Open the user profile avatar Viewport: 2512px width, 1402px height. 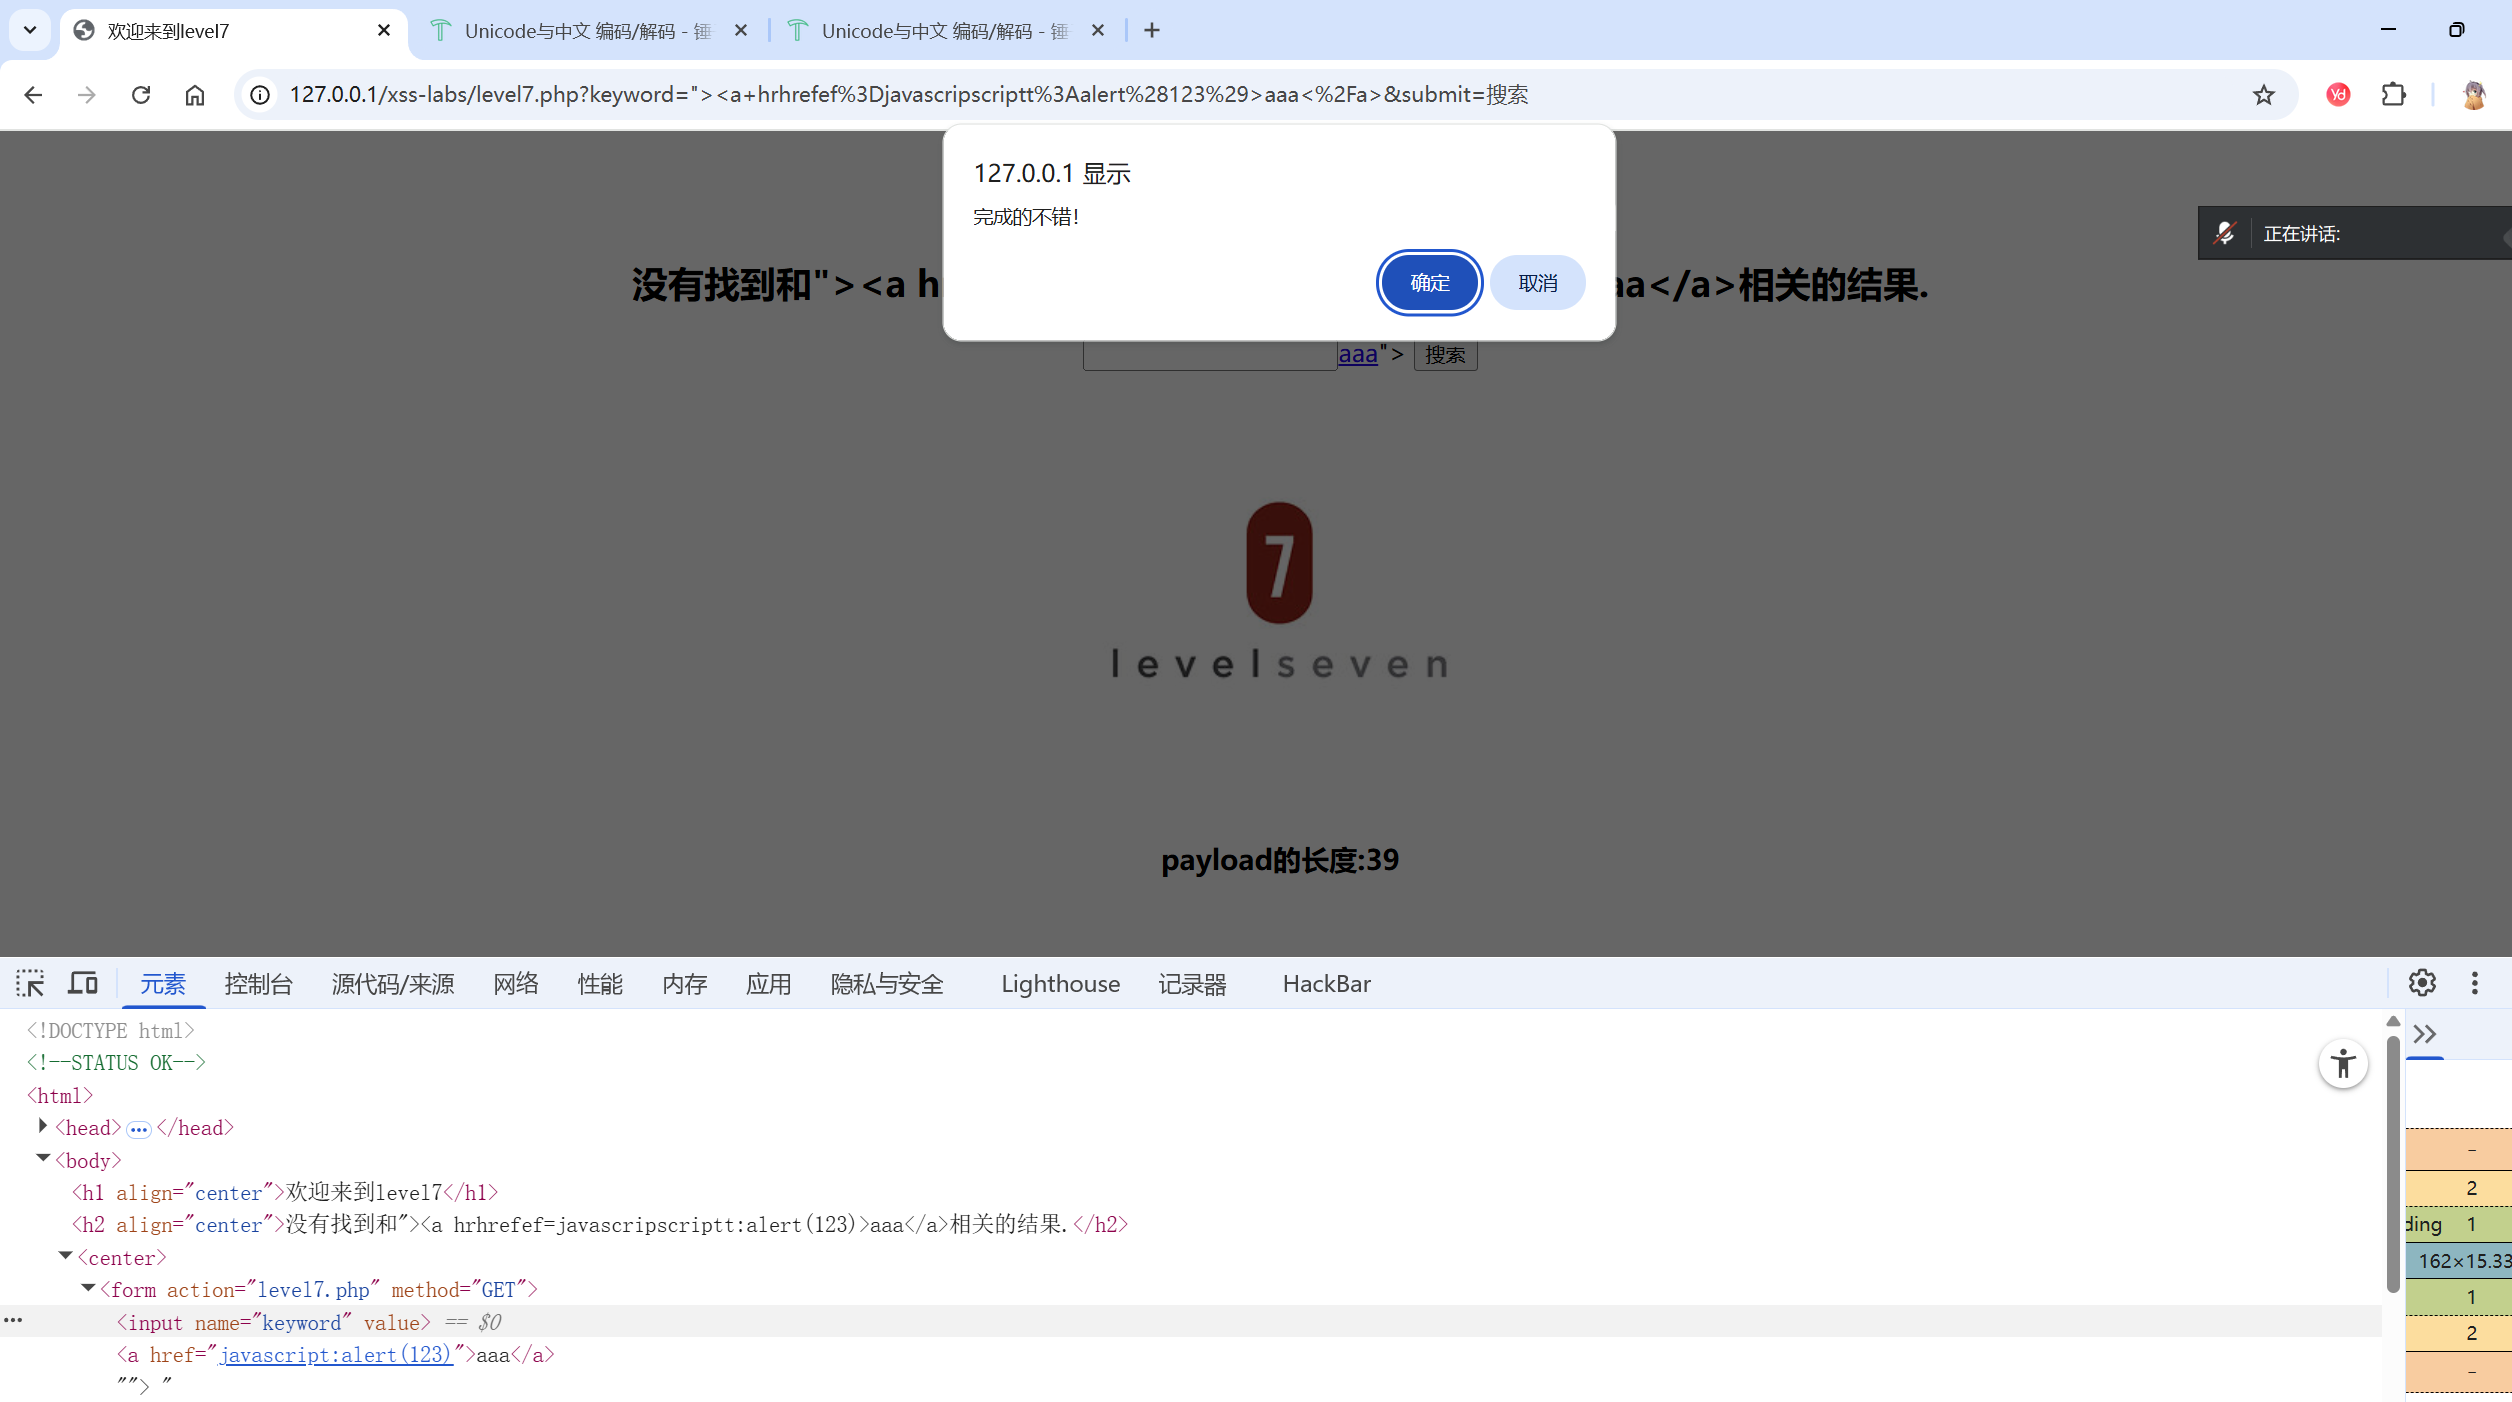tap(2474, 95)
